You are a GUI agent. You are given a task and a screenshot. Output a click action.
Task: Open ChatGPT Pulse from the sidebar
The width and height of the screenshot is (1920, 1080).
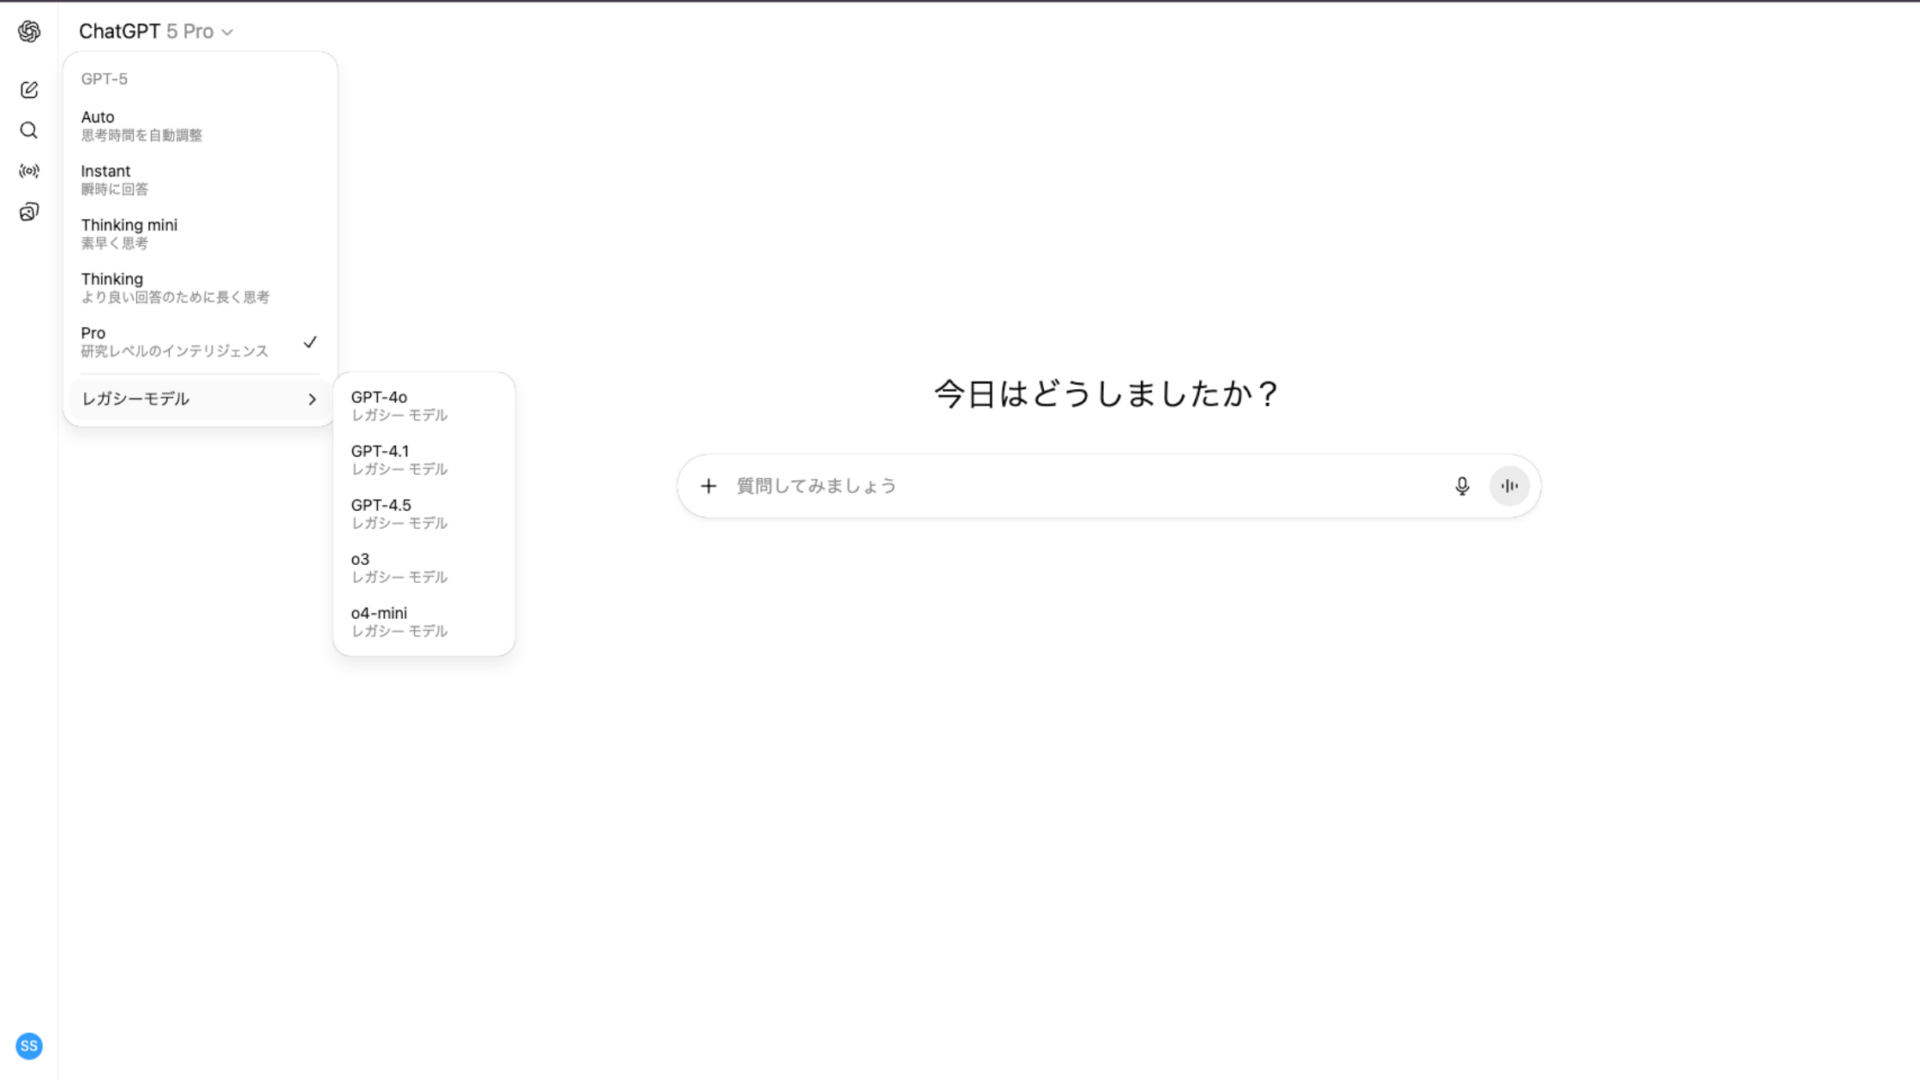pyautogui.click(x=29, y=171)
